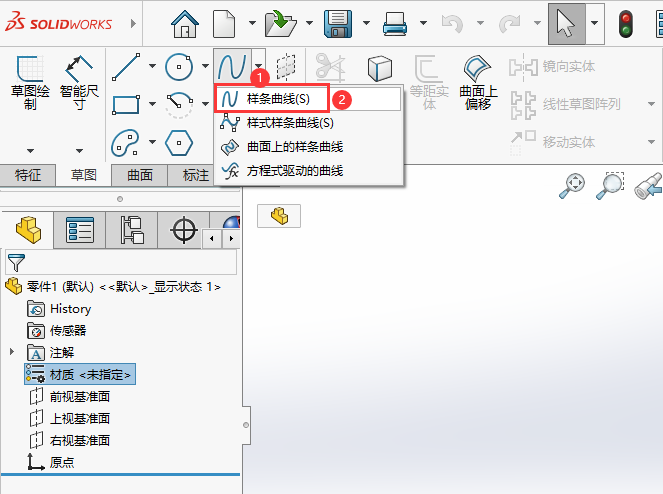This screenshot has height=494, width=663.
Task: Select the 前视基准面 front plane
Action: click(x=69, y=397)
